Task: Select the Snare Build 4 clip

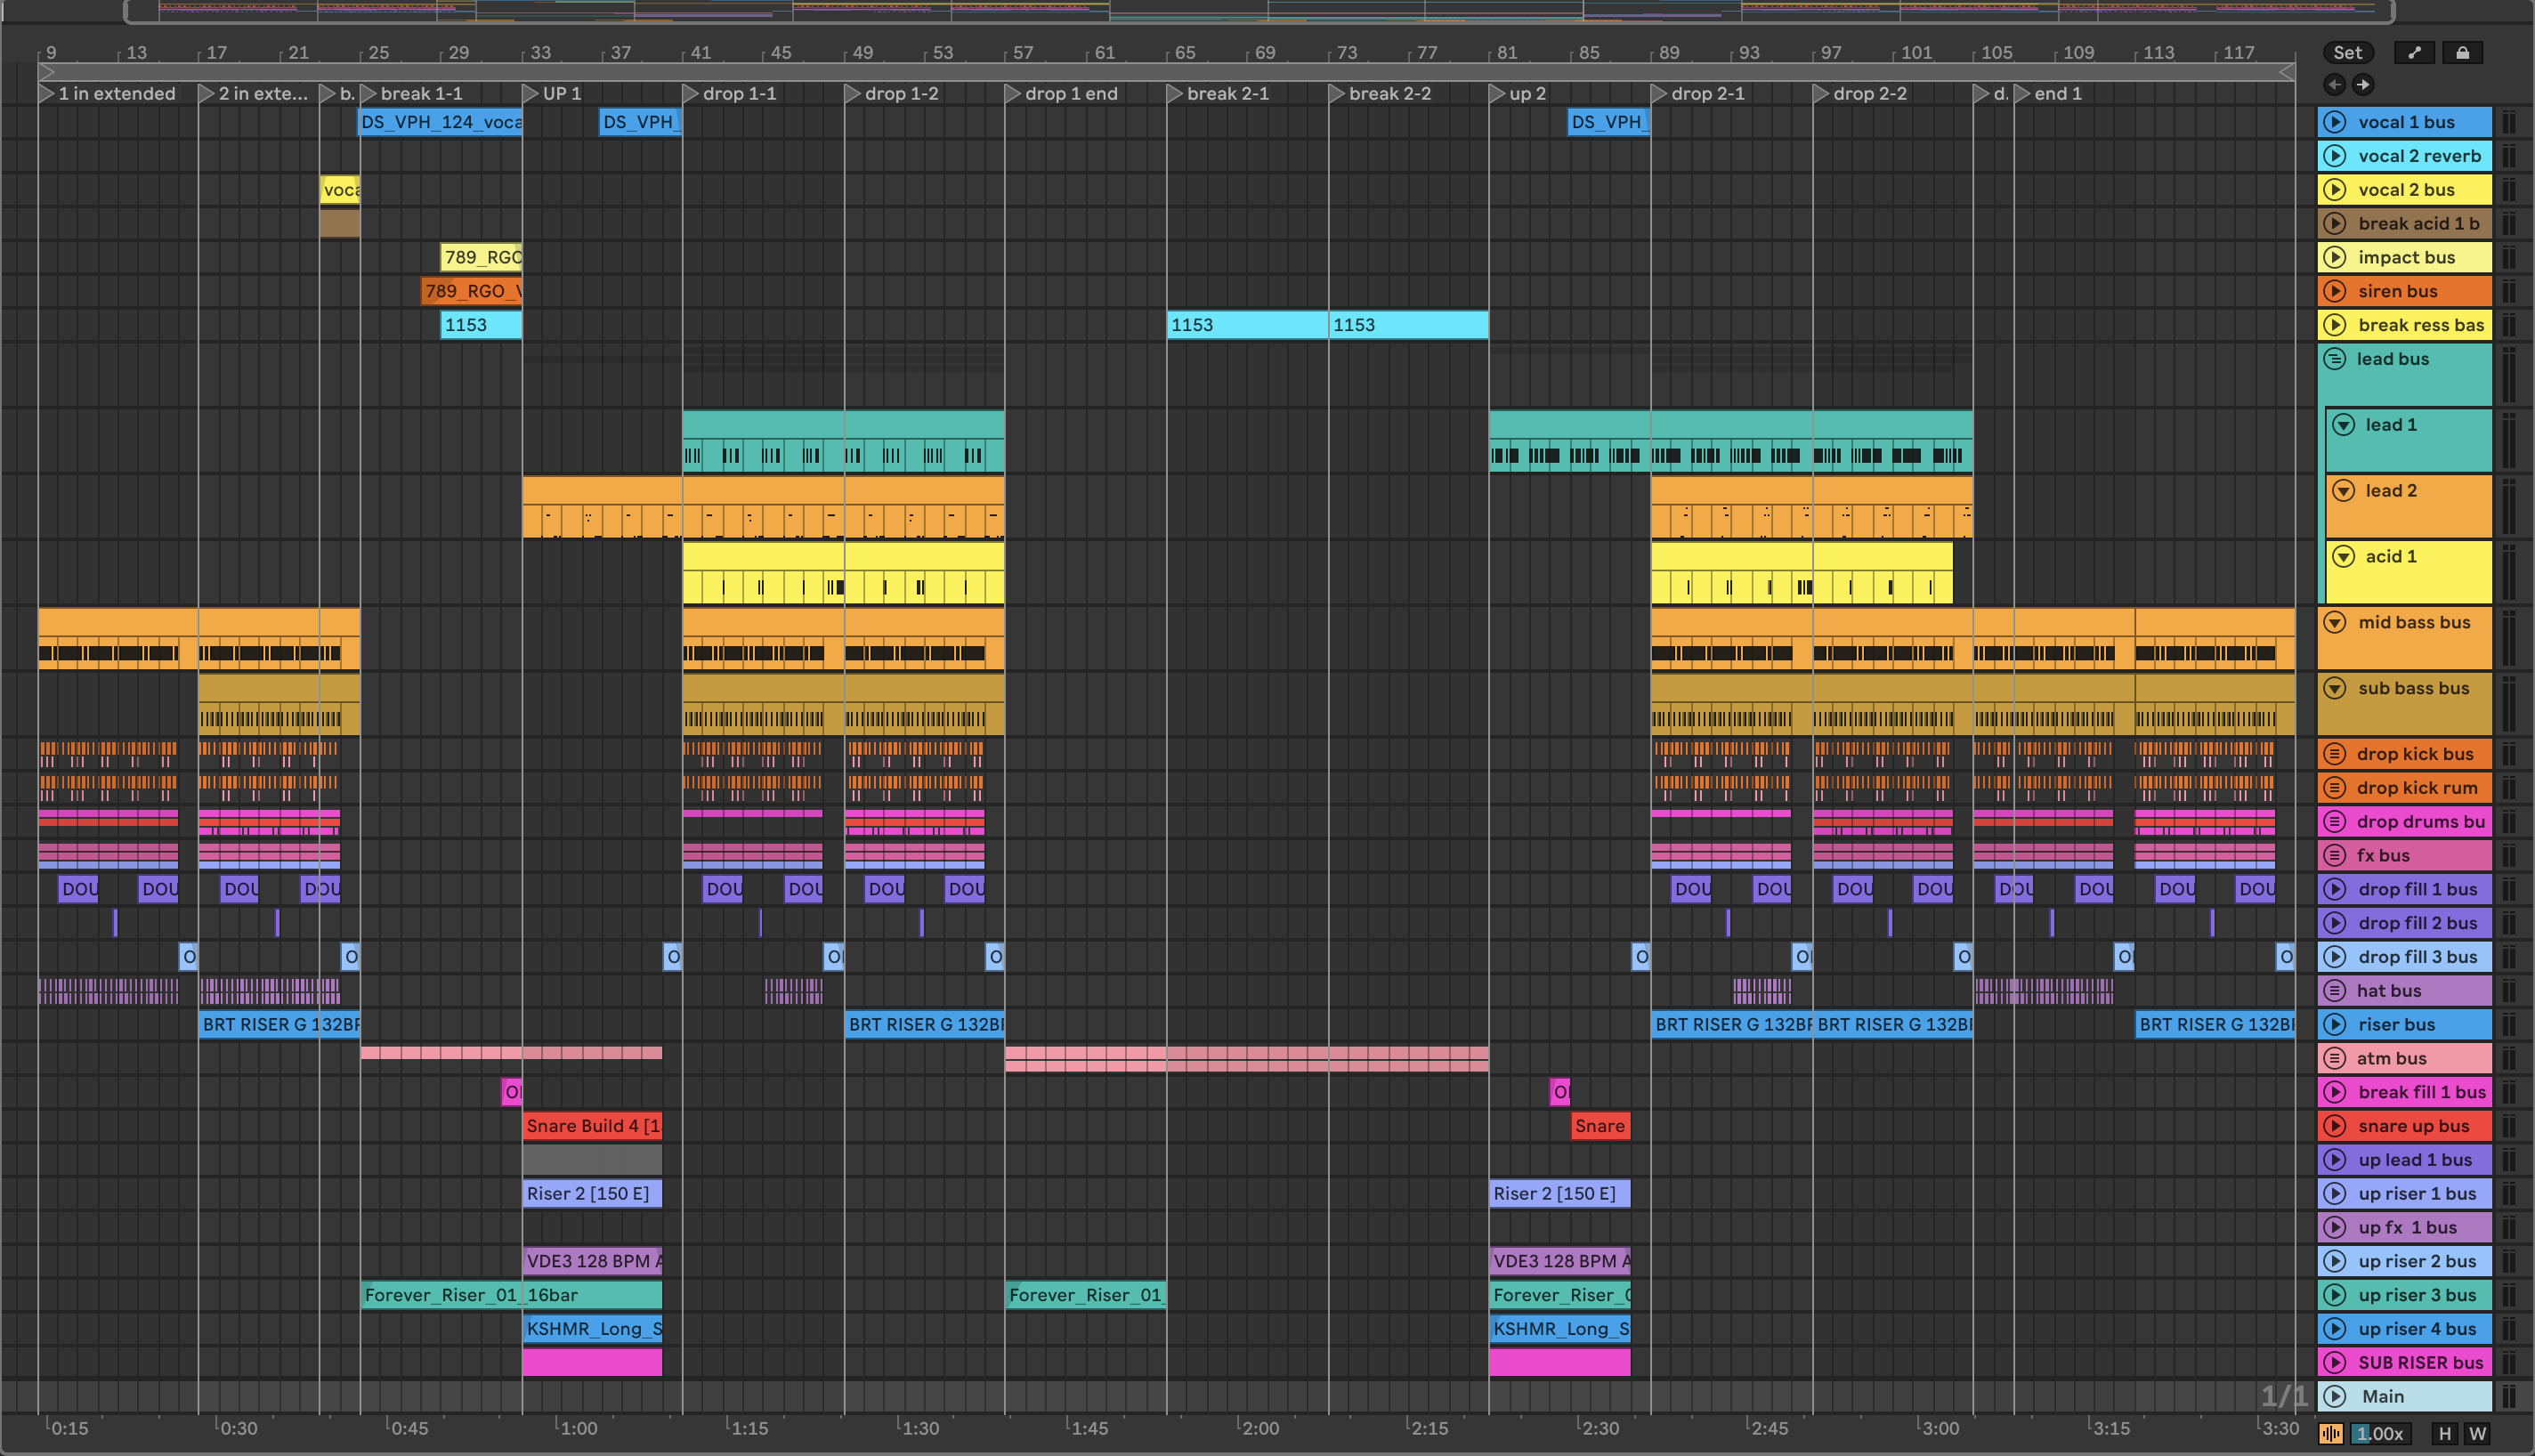Action: coord(591,1126)
